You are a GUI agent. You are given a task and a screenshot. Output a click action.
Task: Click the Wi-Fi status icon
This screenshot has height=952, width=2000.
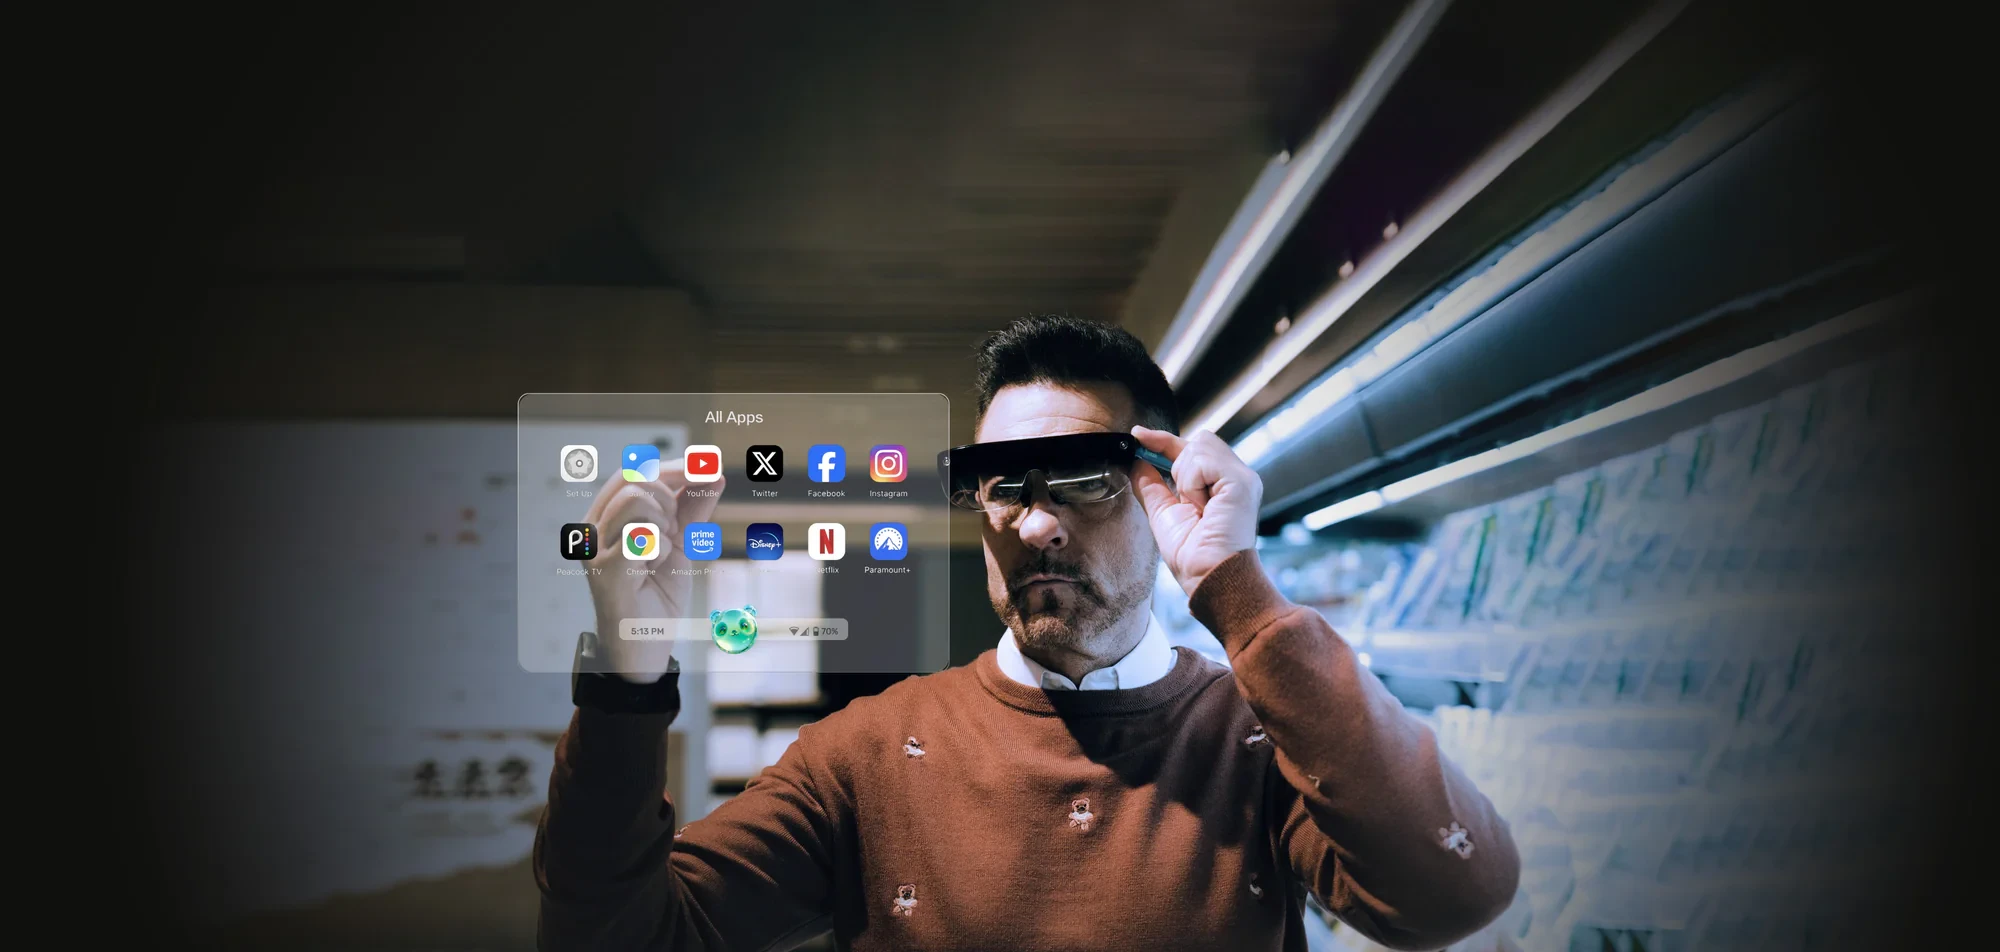[x=794, y=631]
